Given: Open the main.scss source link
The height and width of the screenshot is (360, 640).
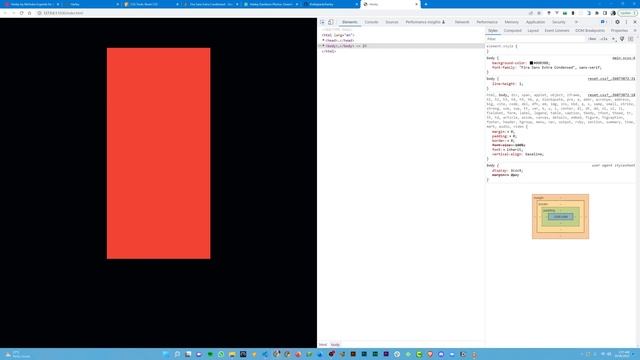Looking at the screenshot, I should (623, 58).
